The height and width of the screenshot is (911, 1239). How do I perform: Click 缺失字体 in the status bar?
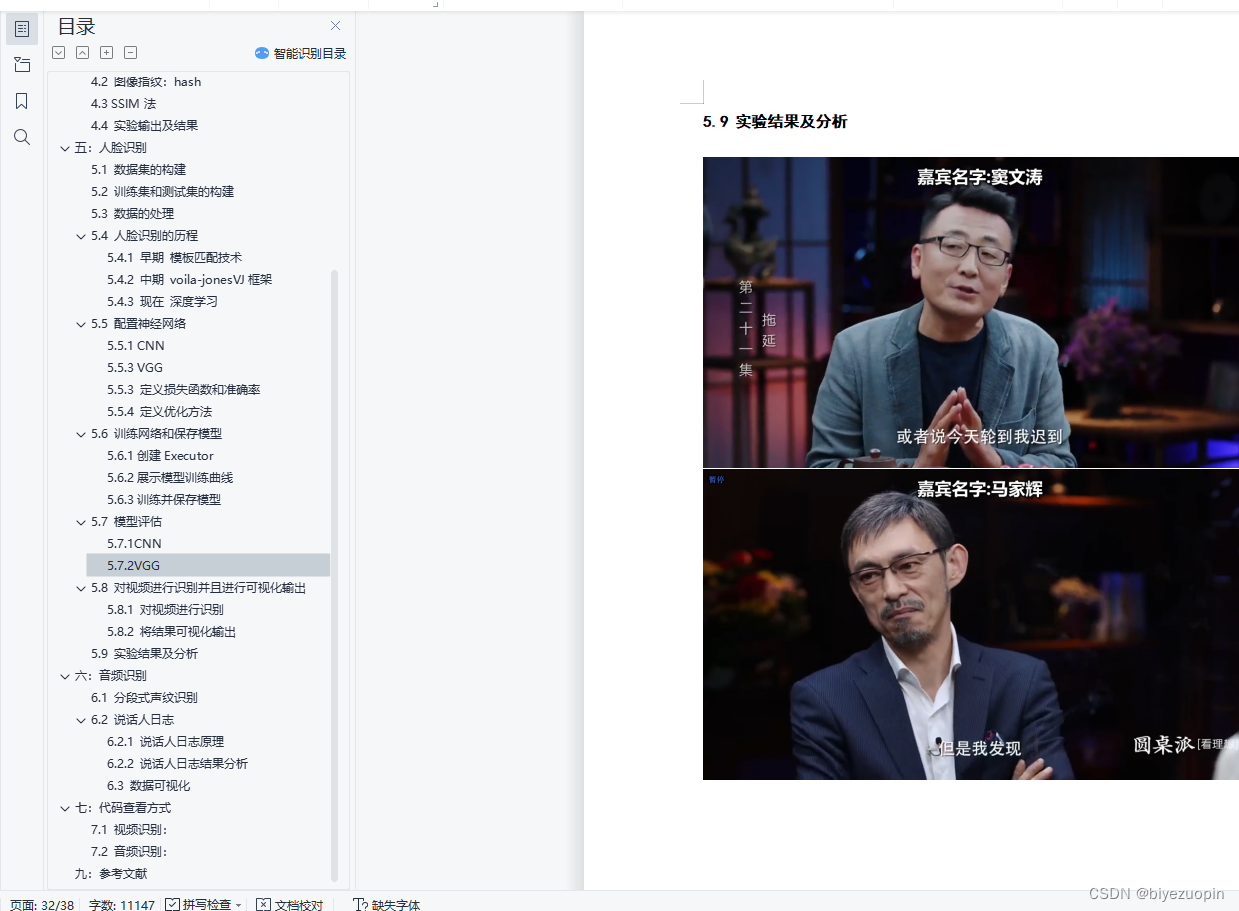click(x=386, y=904)
